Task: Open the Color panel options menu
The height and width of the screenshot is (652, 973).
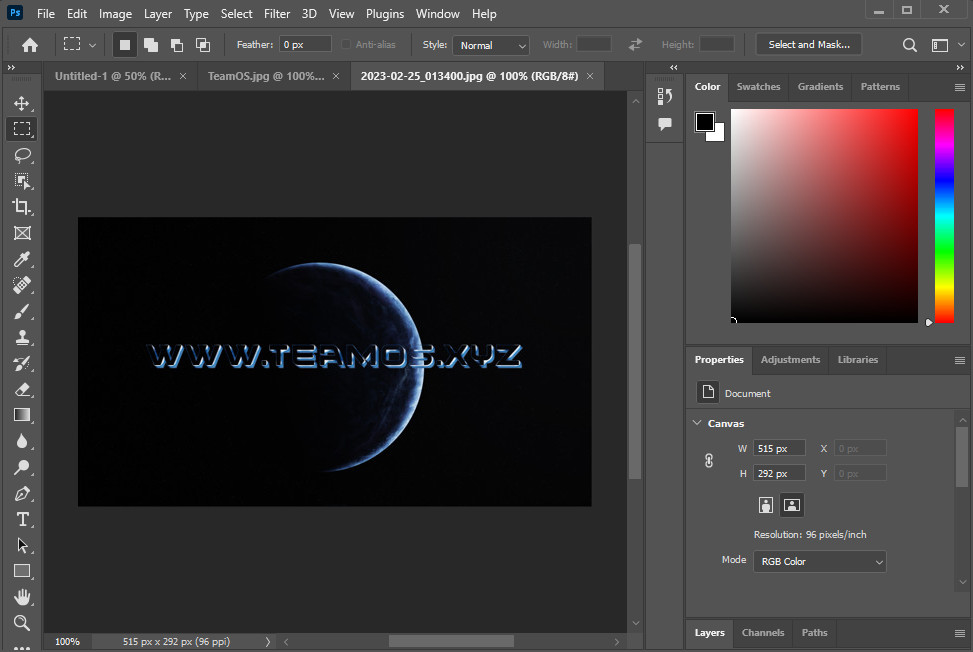Action: (x=959, y=87)
